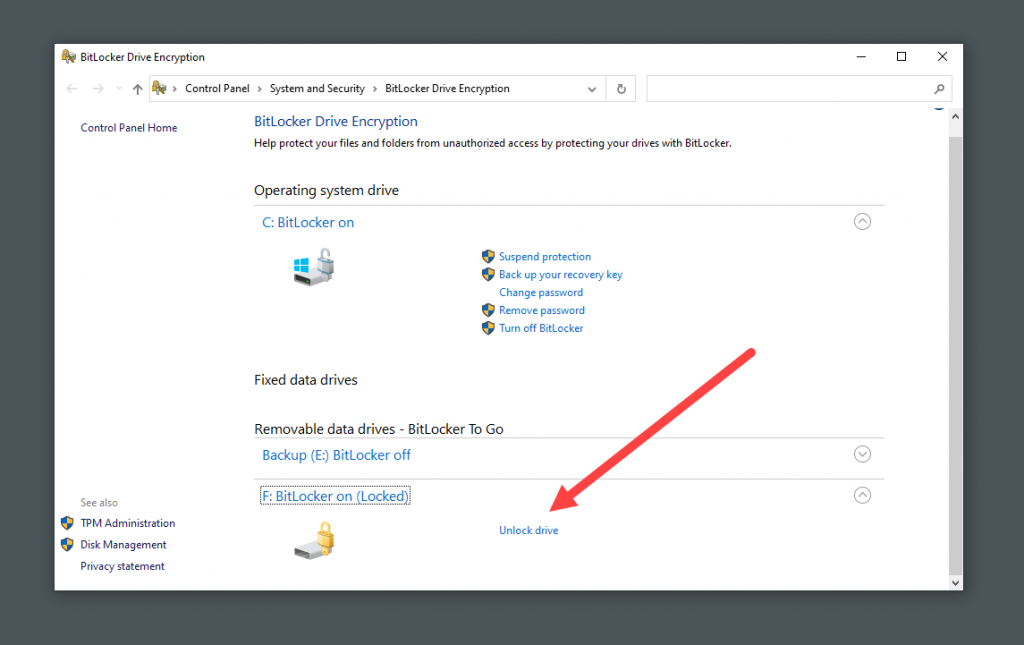Click the up-one-level arrow icon

[x=137, y=89]
